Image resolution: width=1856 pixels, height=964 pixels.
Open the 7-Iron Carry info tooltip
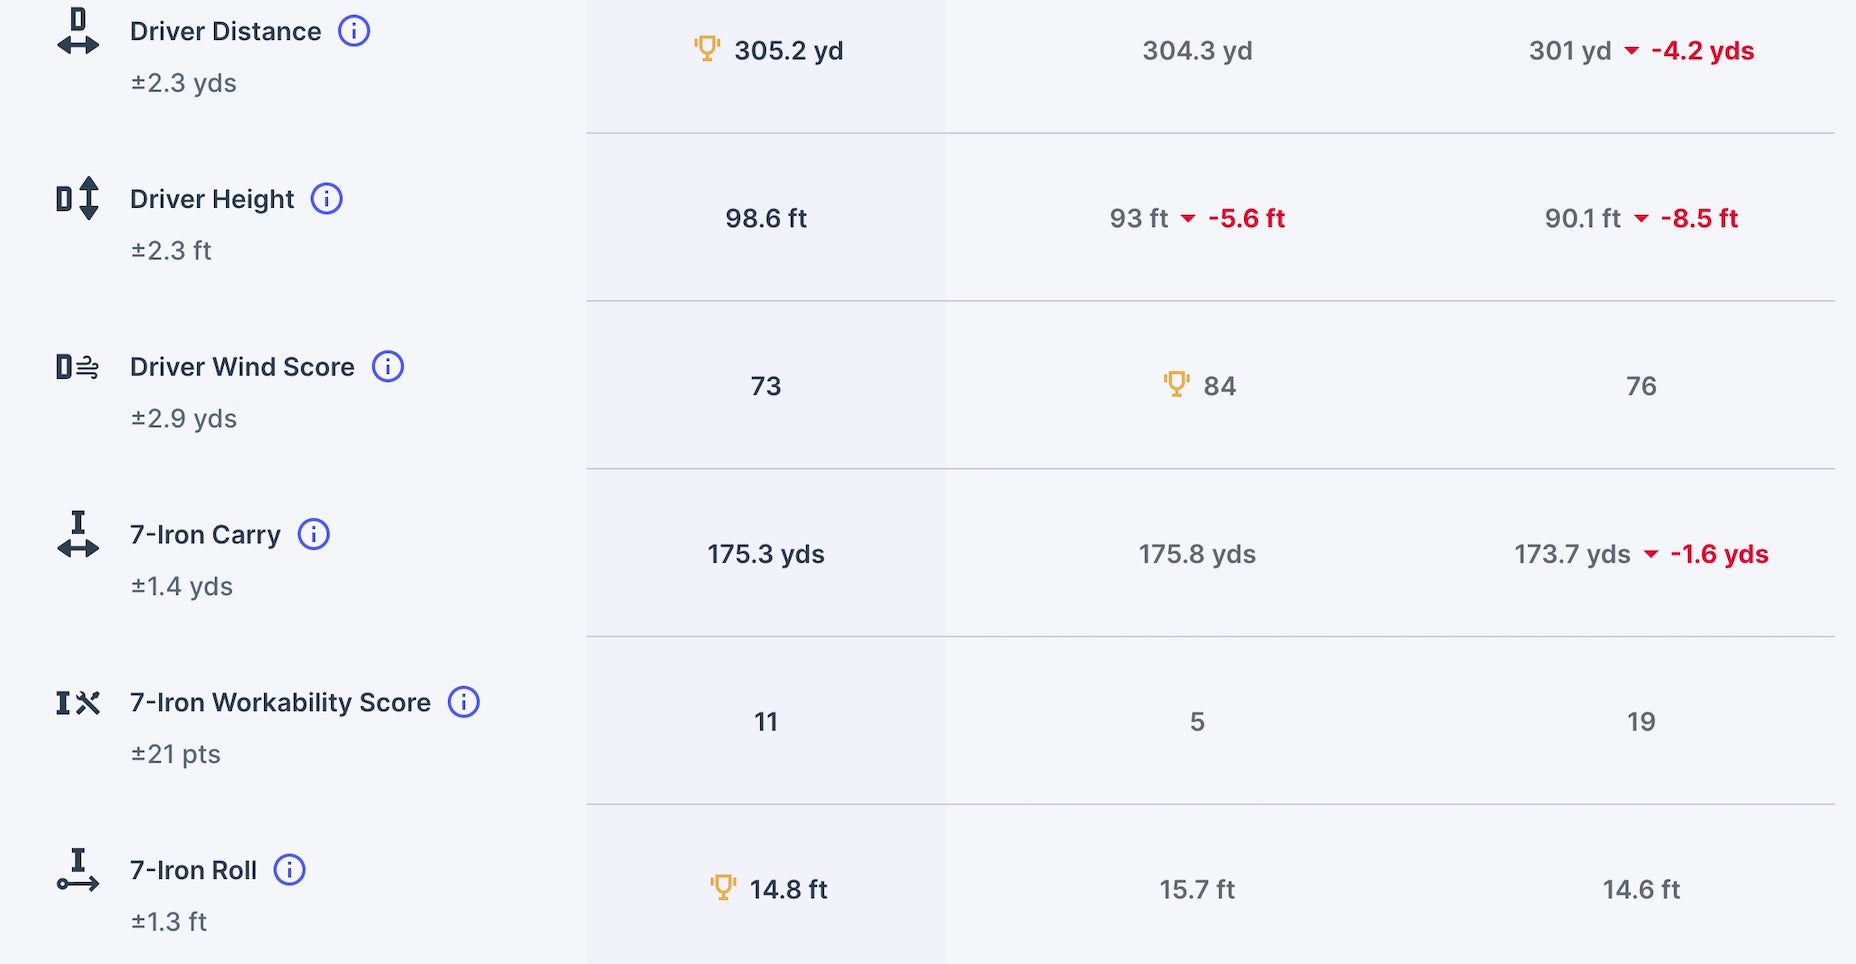(x=314, y=535)
